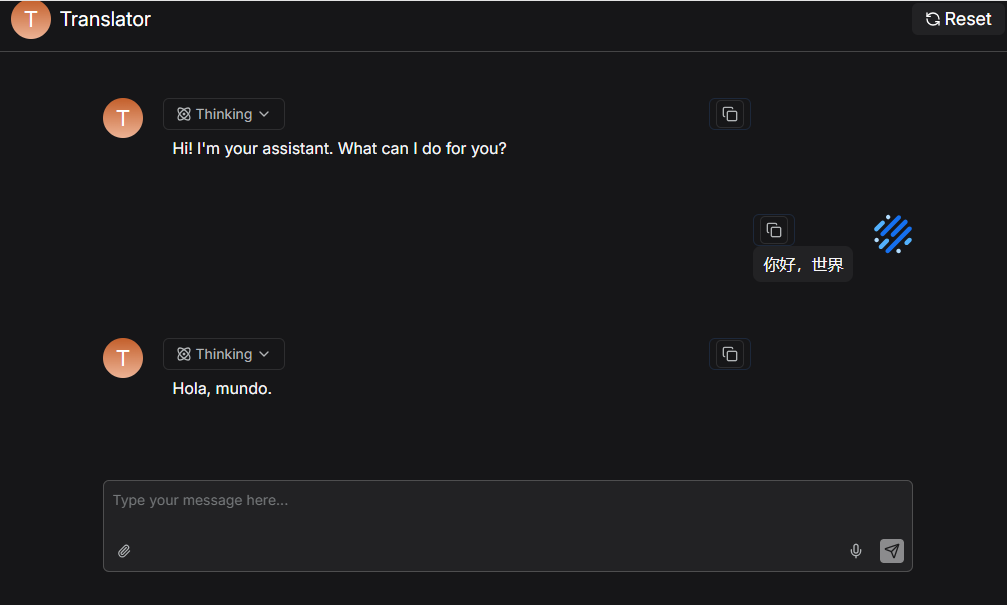Screen dimensions: 1007x605
Task: Click the "Hola, mundo." response text
Action: coord(222,388)
